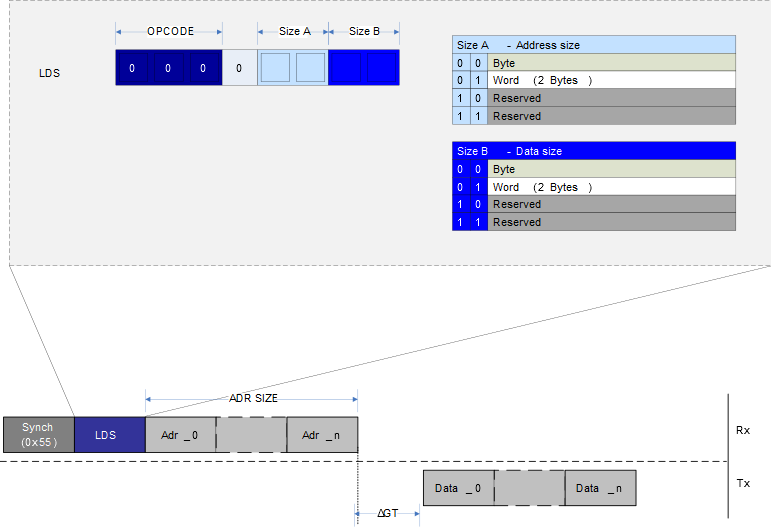Image resolution: width=771 pixels, height=527 pixels.
Task: Click the ADR SIZE dimension label
Action: pyautogui.click(x=253, y=398)
